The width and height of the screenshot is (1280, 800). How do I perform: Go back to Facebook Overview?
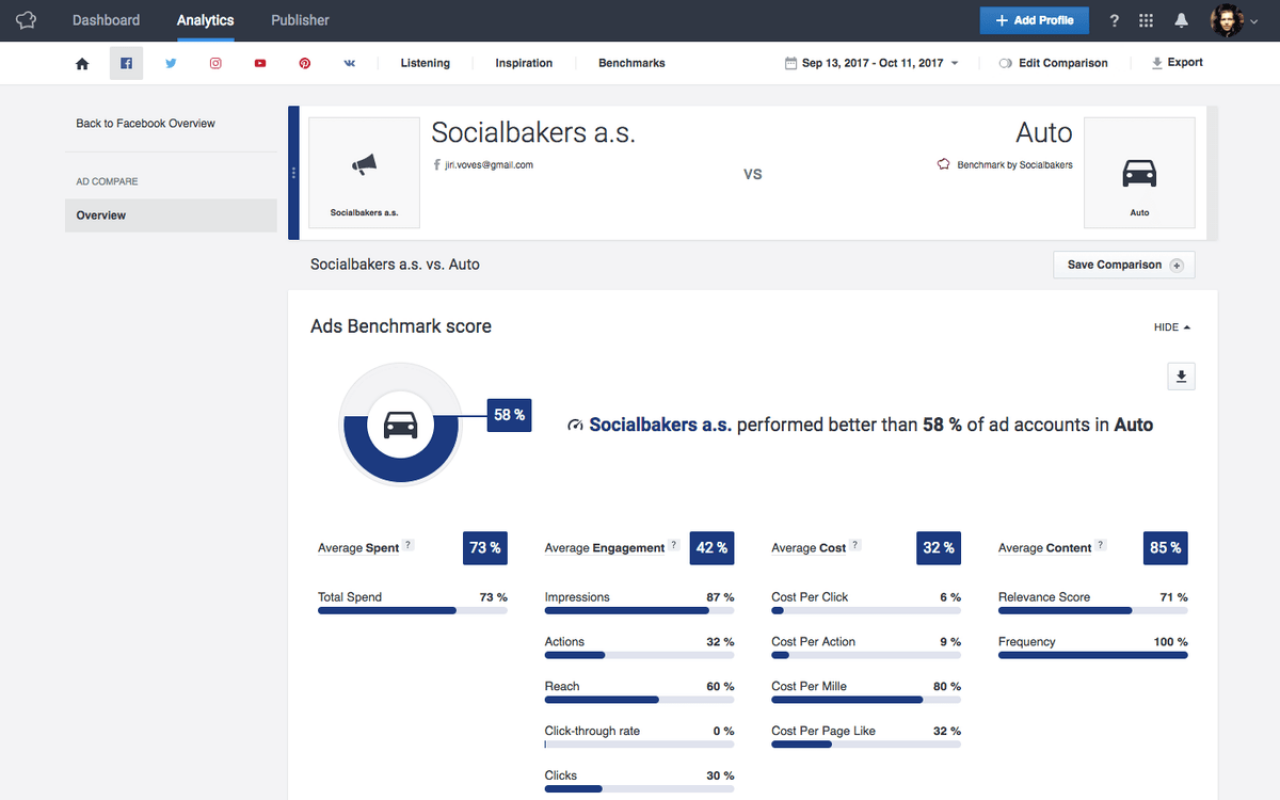pyautogui.click(x=146, y=123)
